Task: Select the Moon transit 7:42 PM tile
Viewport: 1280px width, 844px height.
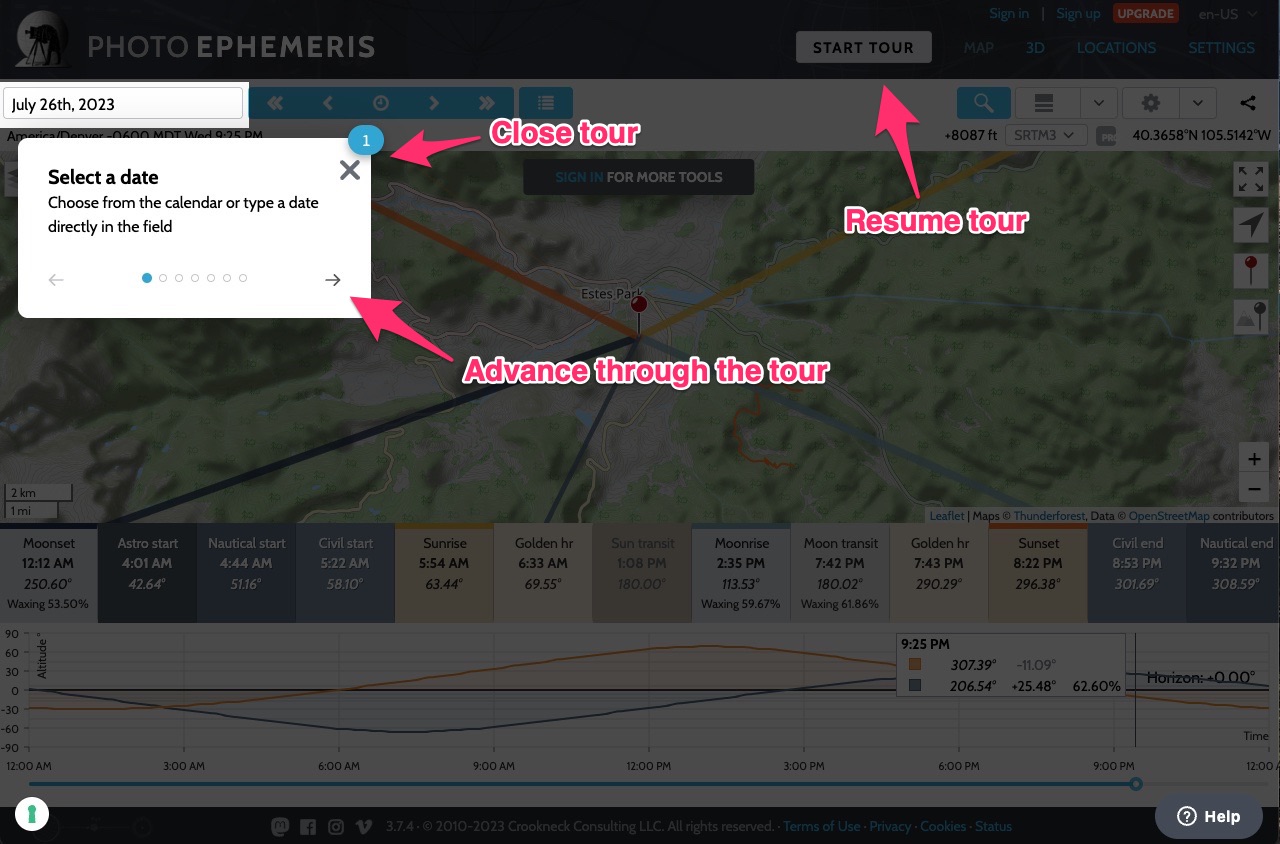Action: click(840, 573)
